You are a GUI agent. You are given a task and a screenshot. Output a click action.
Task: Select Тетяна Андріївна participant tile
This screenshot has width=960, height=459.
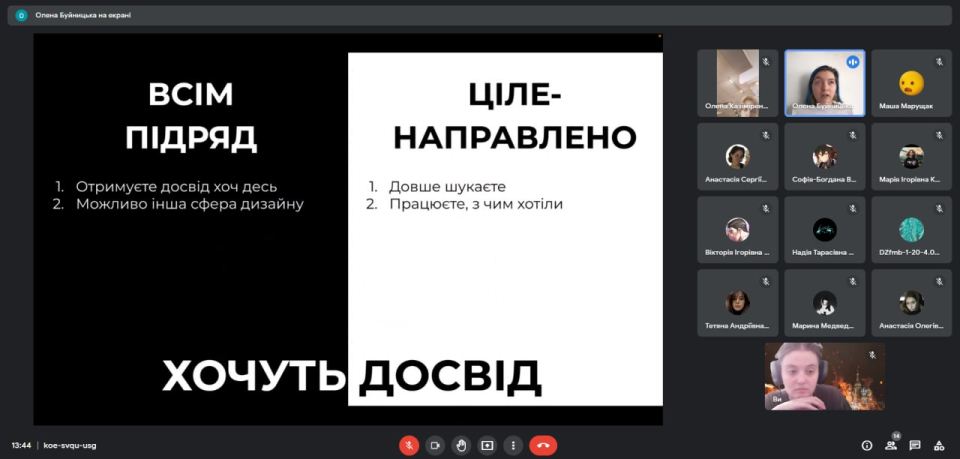738,303
